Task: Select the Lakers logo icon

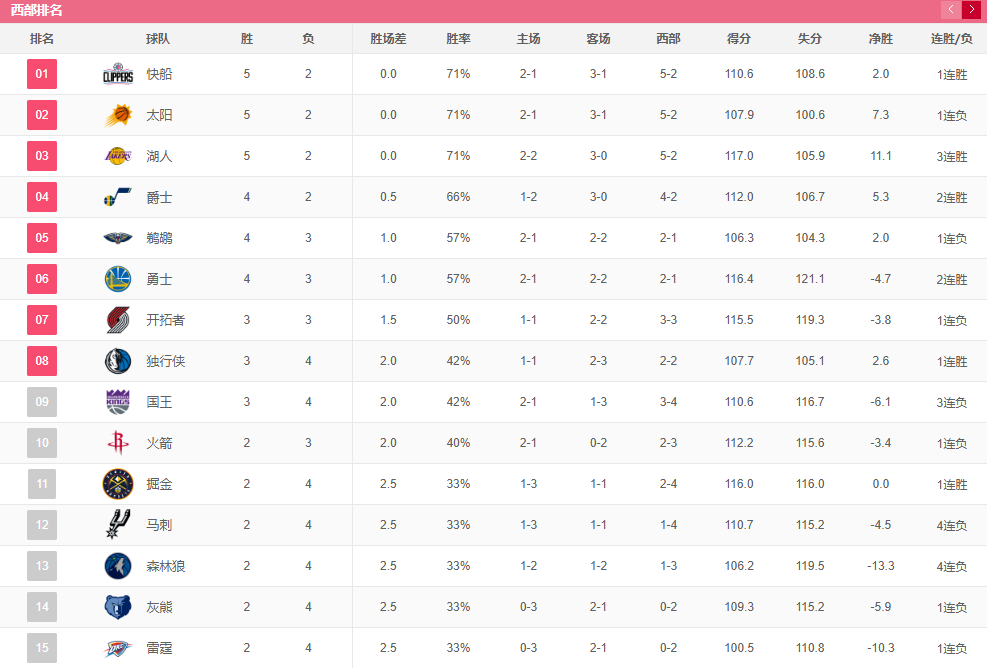Action: point(118,156)
